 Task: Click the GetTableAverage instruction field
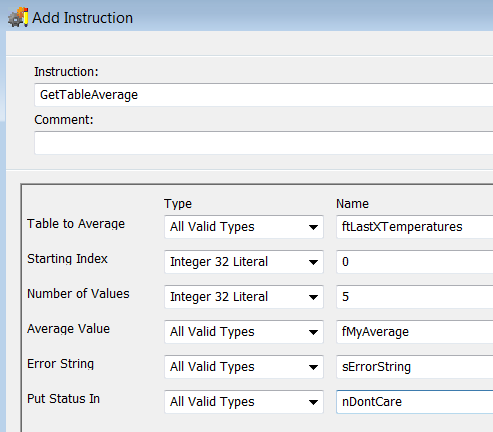pyautogui.click(x=264, y=95)
